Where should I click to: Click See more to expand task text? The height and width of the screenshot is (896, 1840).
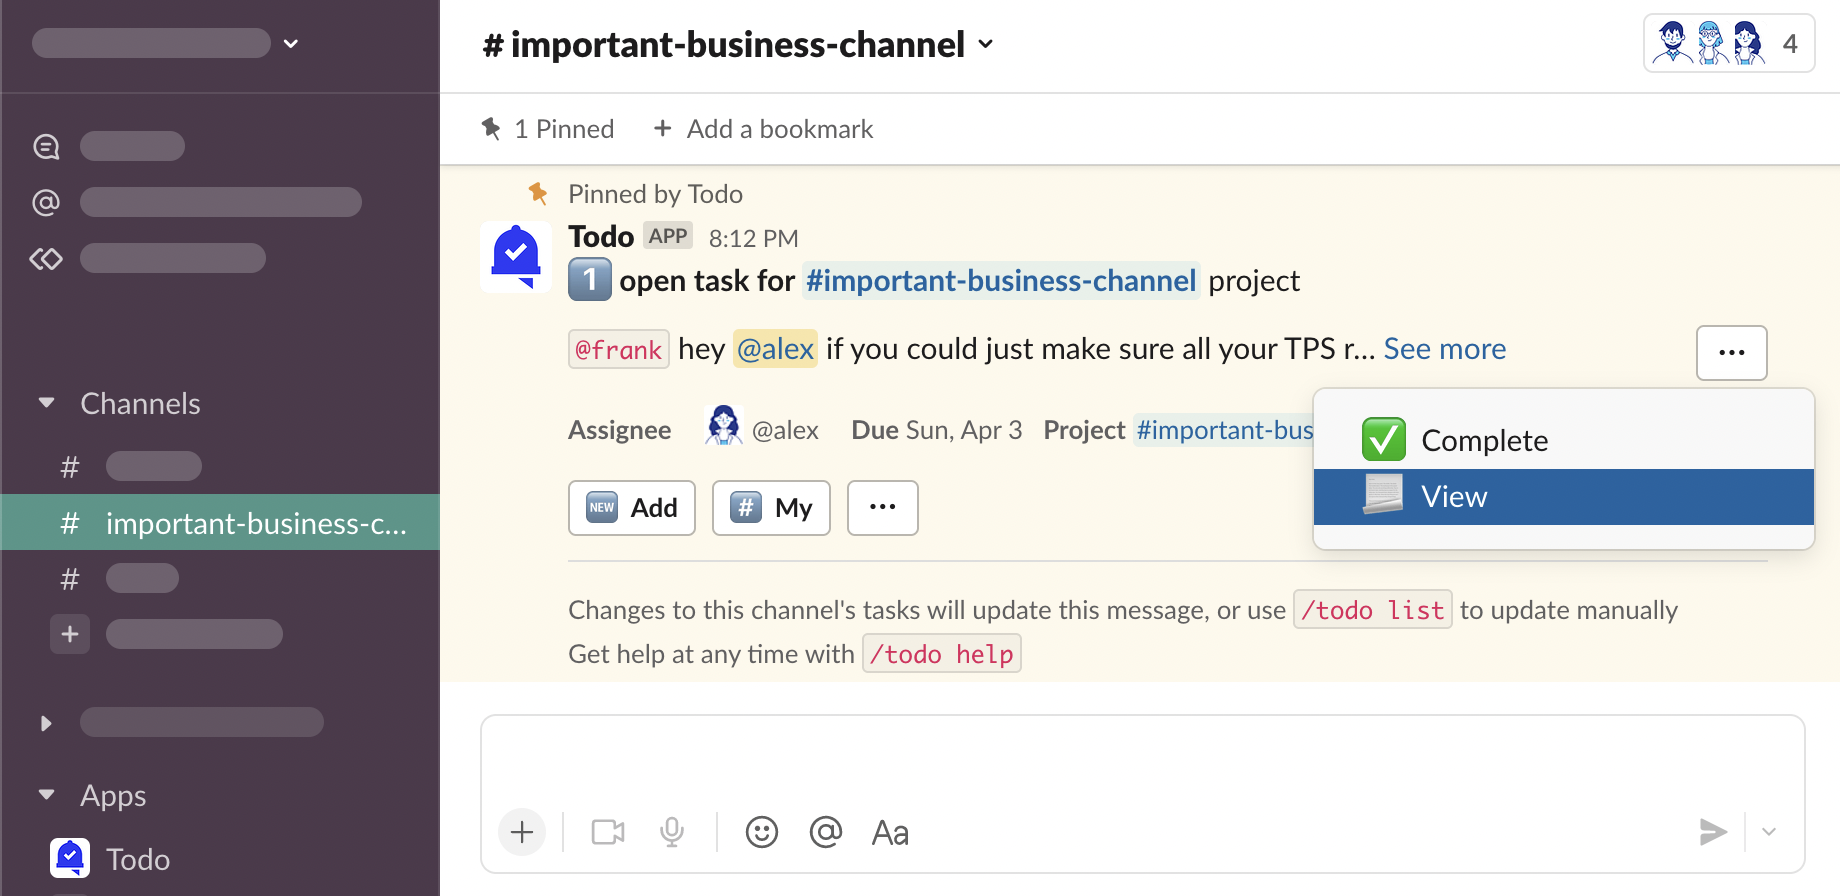click(x=1444, y=349)
